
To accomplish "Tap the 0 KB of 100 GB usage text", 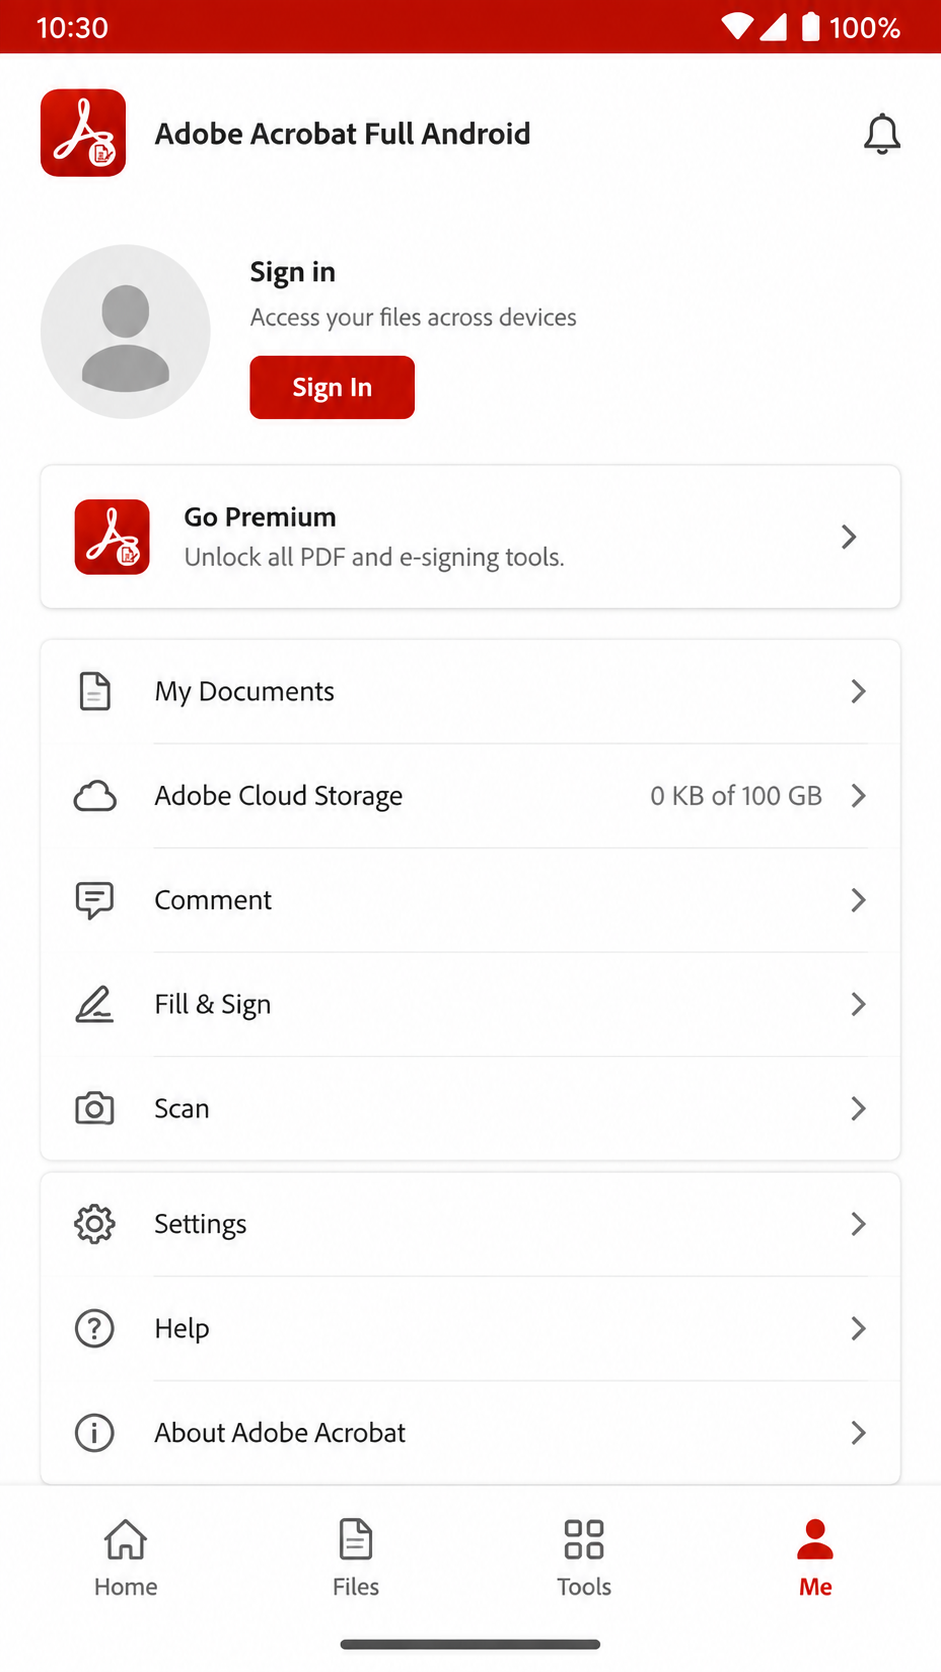I will [736, 796].
